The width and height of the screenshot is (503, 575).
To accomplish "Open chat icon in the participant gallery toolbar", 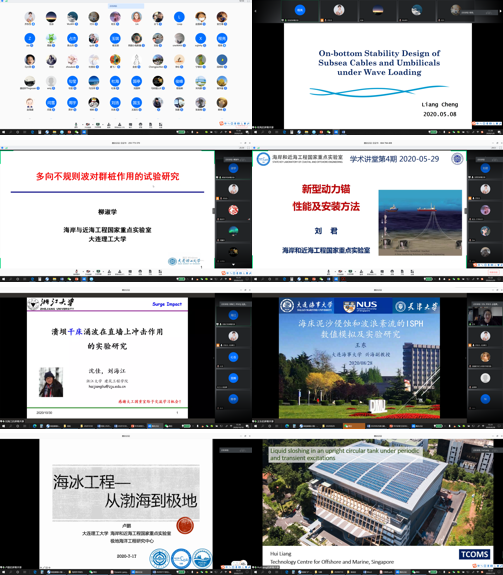I will coord(130,125).
